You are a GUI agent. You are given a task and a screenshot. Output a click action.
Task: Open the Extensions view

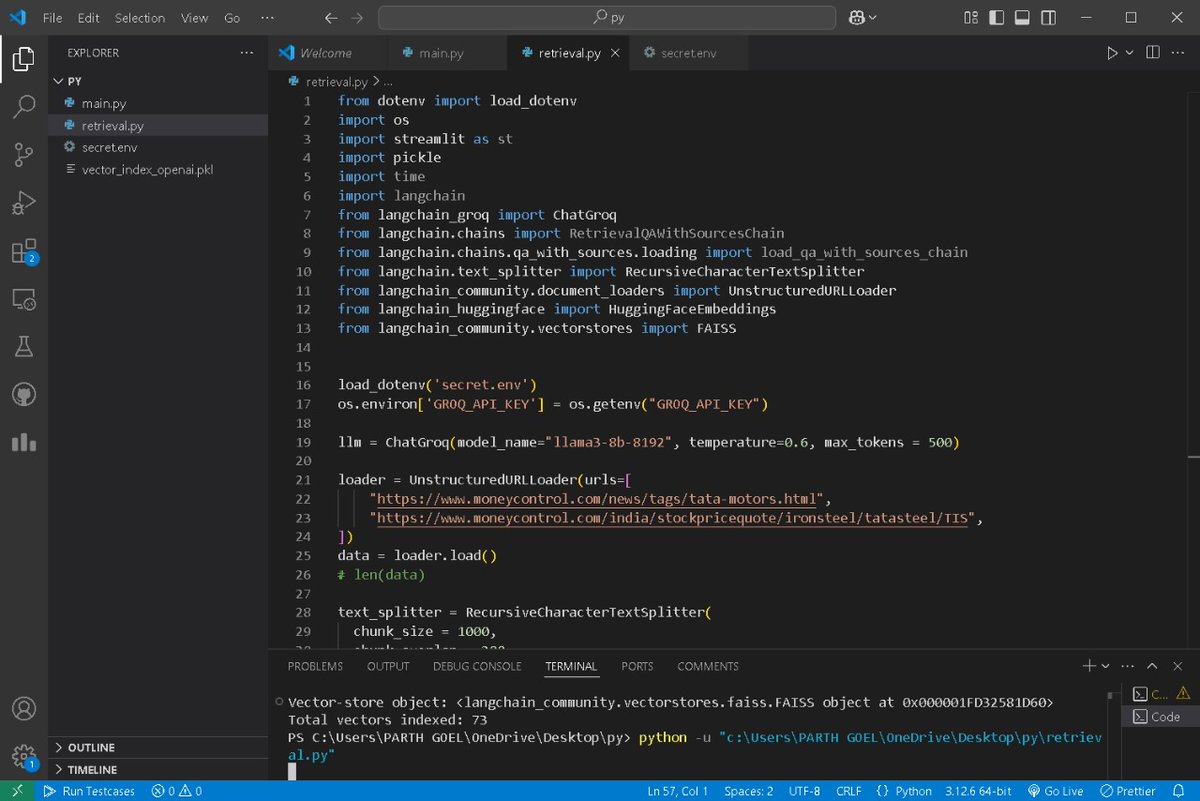pos(24,250)
